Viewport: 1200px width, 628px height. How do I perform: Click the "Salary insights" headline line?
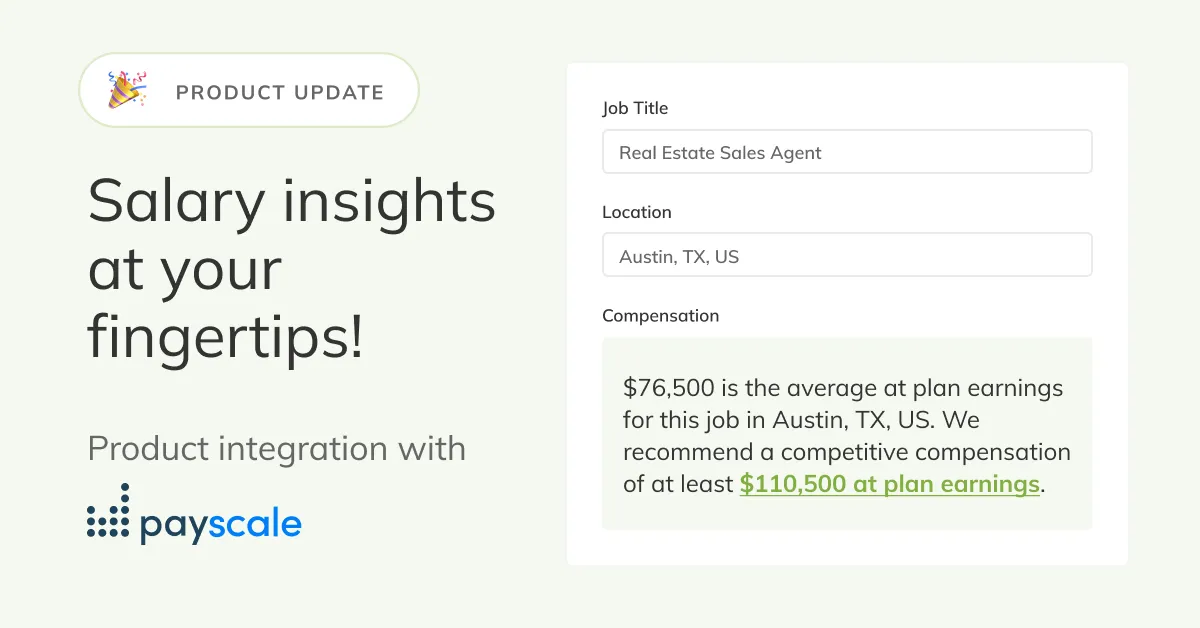[x=292, y=201]
